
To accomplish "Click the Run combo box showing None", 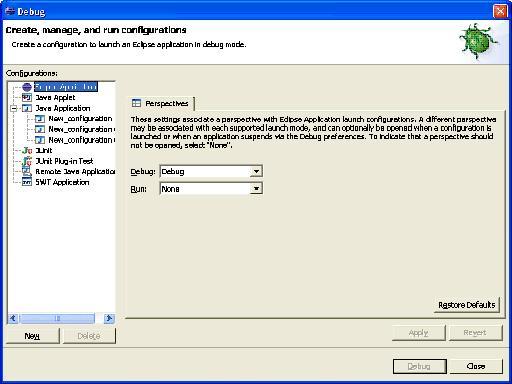I will coord(211,189).
